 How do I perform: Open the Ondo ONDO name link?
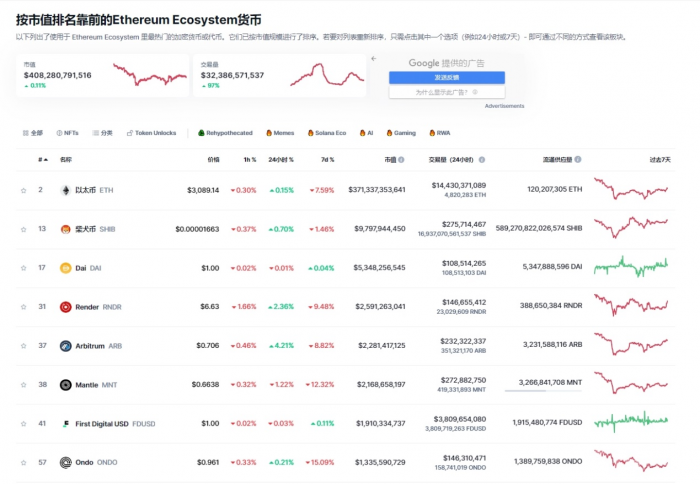(x=96, y=463)
